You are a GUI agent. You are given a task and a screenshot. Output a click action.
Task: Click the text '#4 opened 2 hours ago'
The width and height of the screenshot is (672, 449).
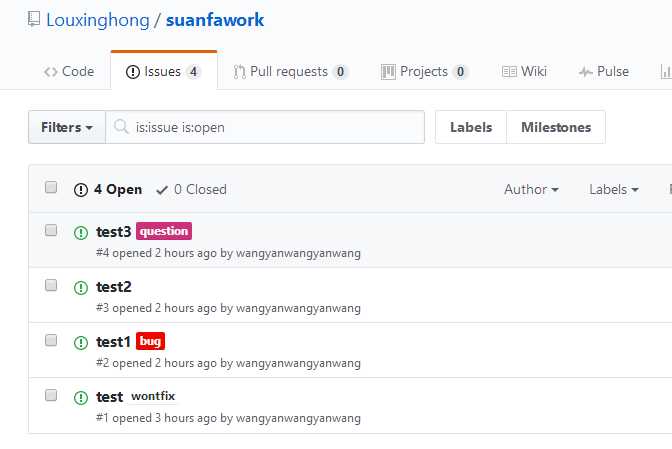(x=156, y=253)
